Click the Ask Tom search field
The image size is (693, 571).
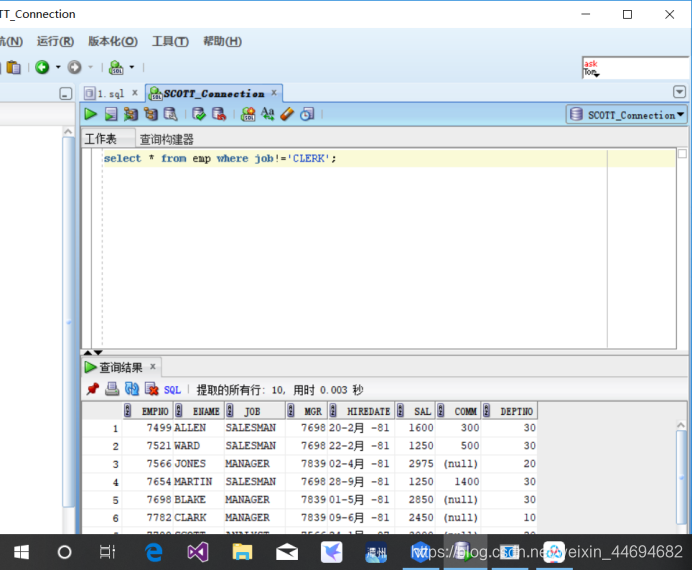(636, 68)
